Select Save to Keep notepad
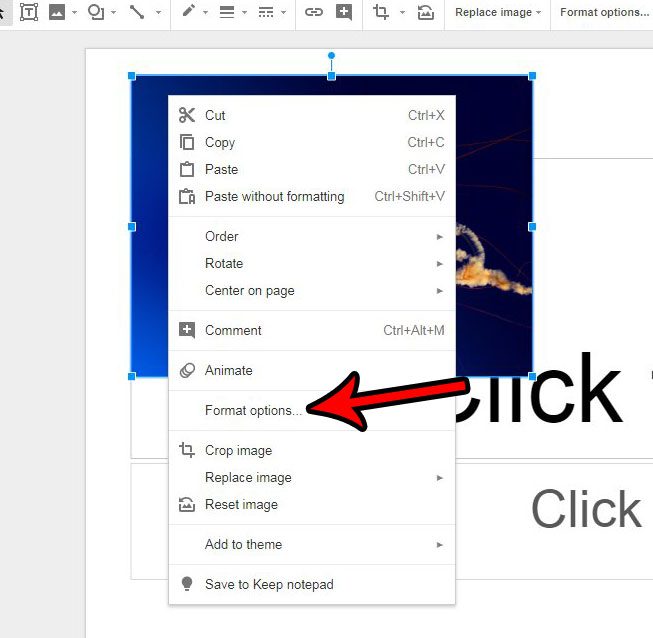This screenshot has height=638, width=653. [x=312, y=585]
